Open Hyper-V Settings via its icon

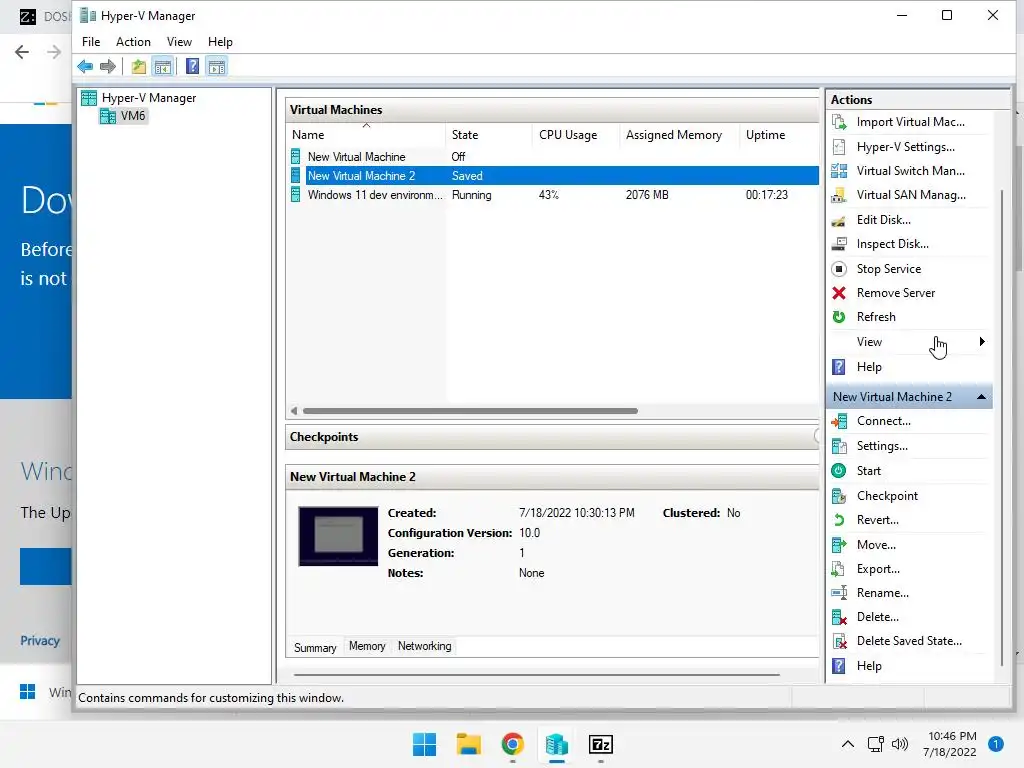tap(839, 147)
